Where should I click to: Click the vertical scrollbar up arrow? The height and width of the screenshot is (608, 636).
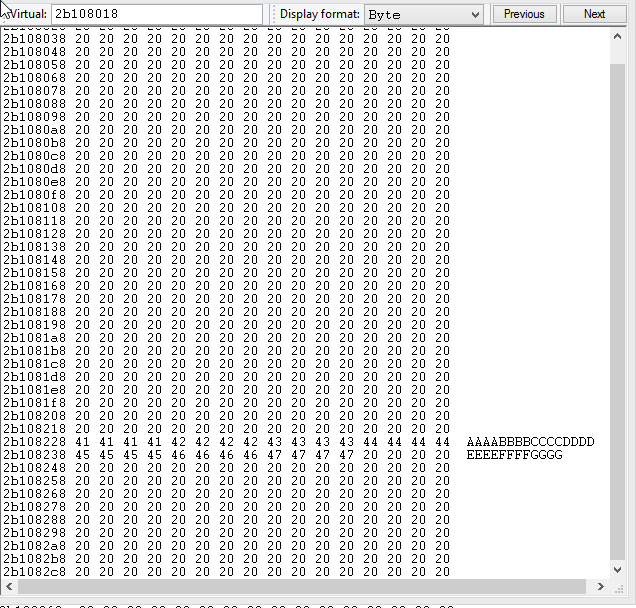tap(617, 35)
